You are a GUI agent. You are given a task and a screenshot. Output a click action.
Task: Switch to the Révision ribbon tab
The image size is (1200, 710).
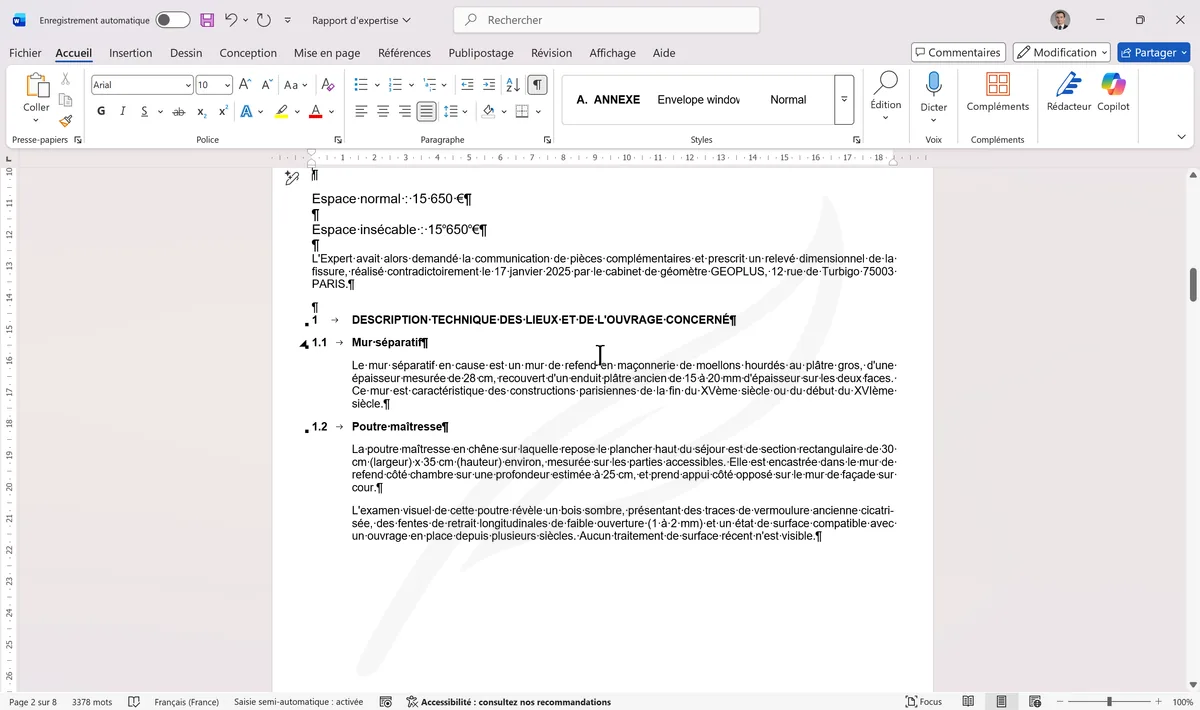pos(551,53)
